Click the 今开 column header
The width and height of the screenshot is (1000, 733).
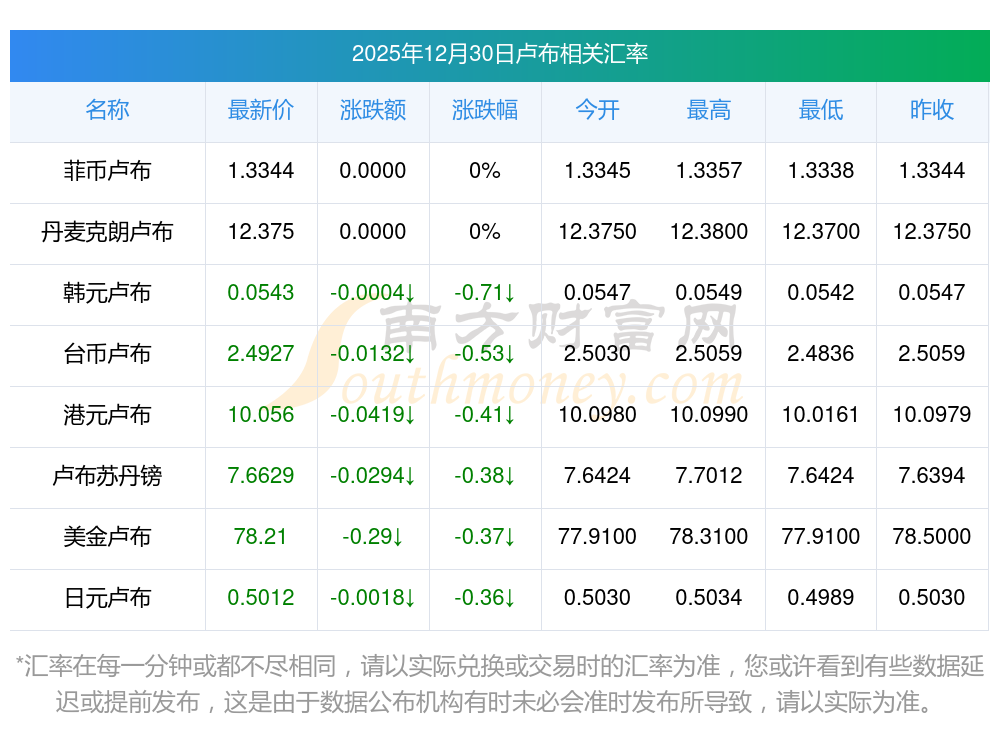pos(597,110)
